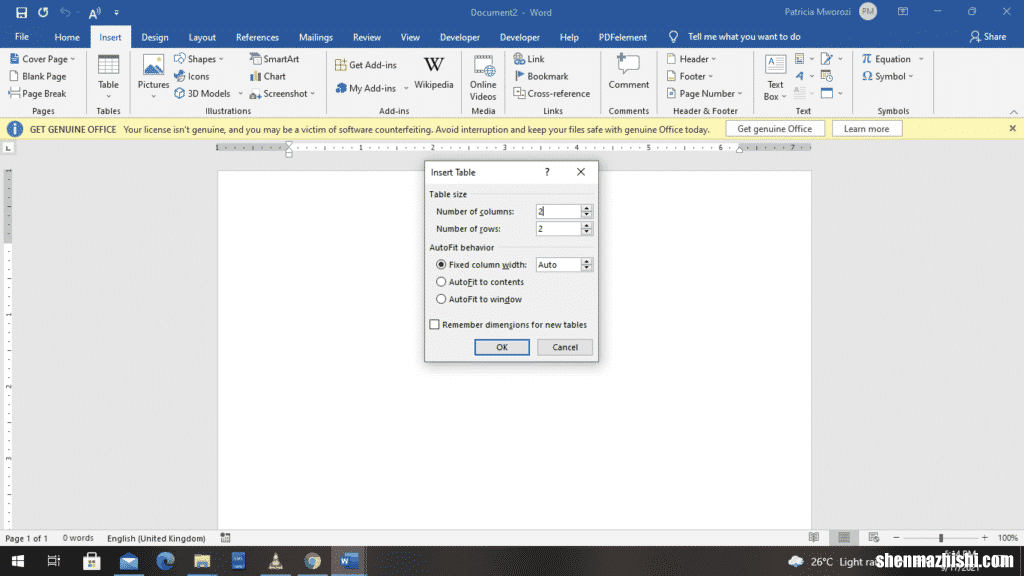1024x576 pixels.
Task: Switch to the Mailings tab
Action: (316, 37)
